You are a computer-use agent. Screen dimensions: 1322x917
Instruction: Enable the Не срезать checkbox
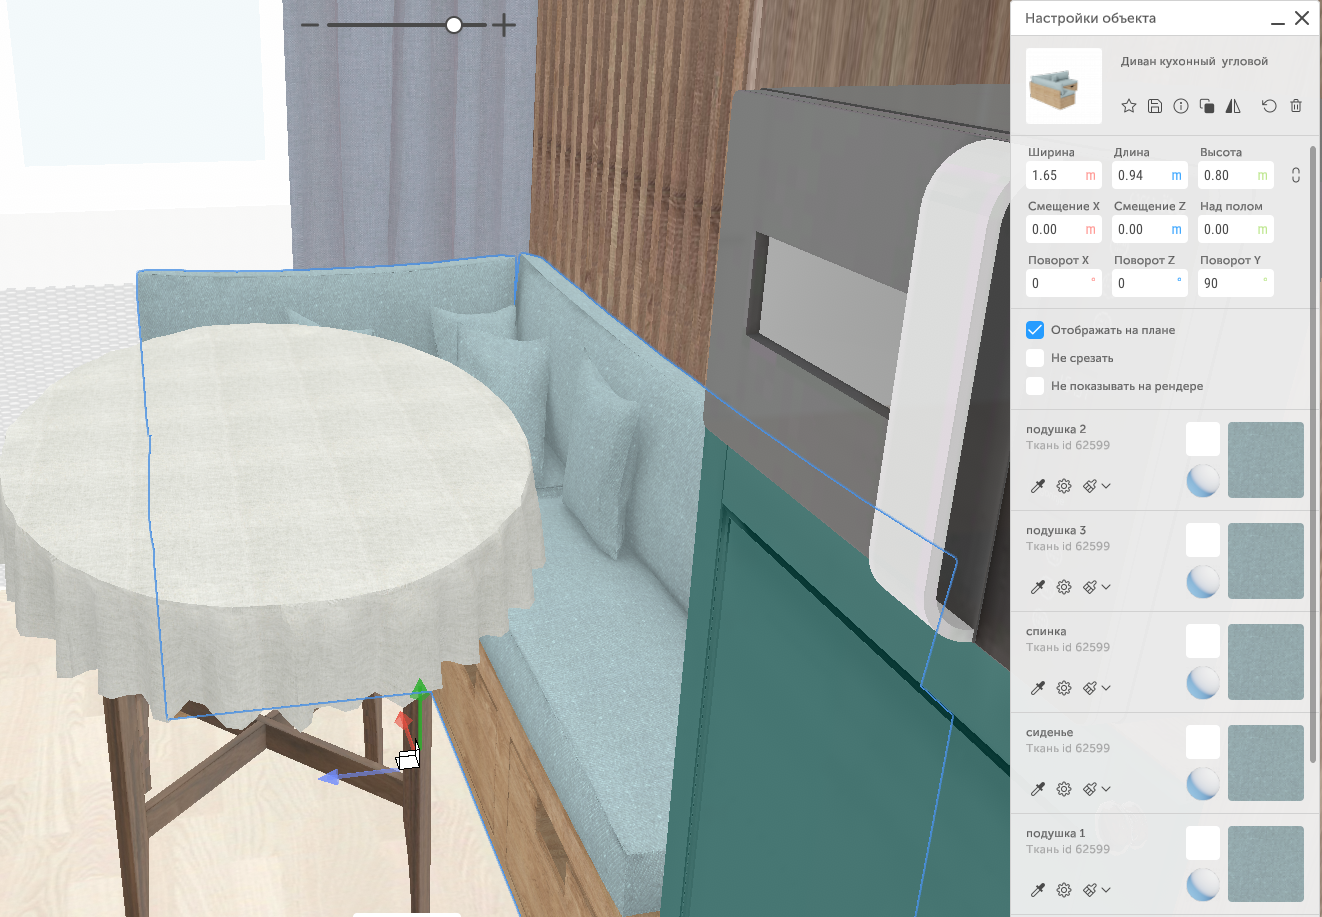(x=1035, y=358)
